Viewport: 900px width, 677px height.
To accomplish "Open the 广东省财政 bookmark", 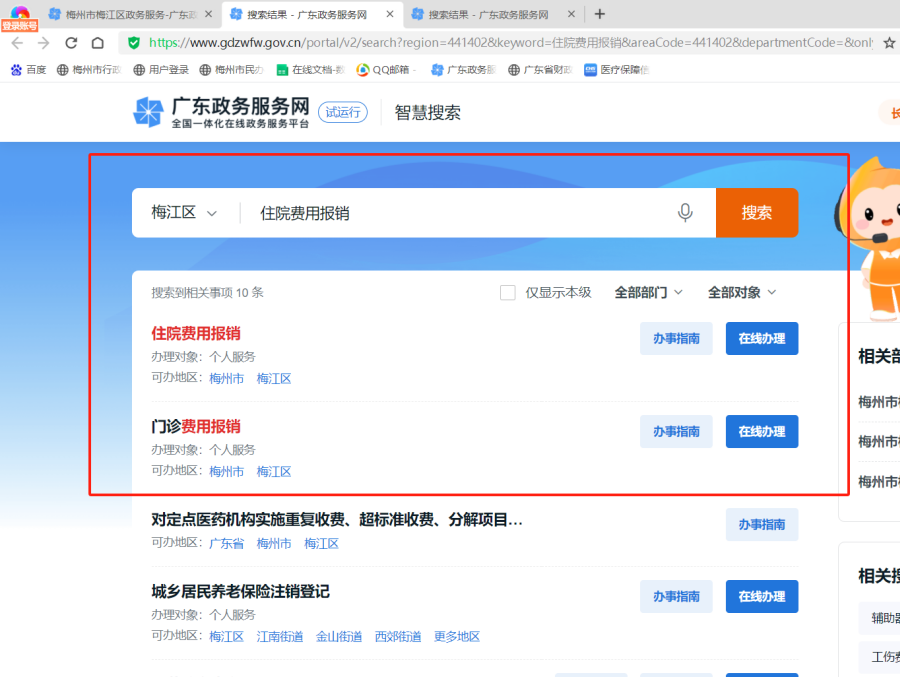I will coord(540,69).
